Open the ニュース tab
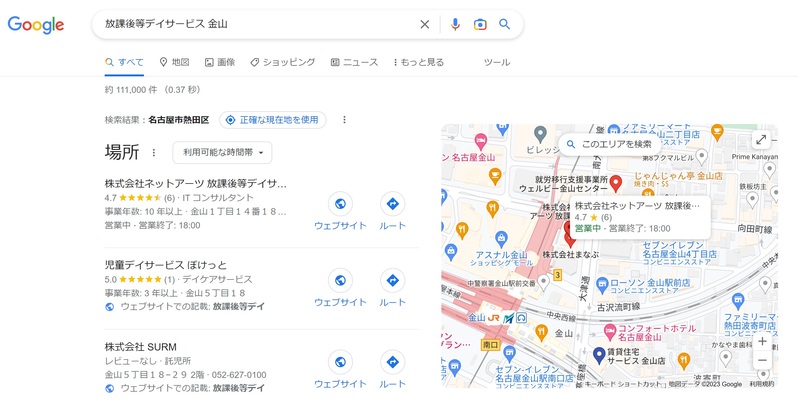This screenshot has height=415, width=798. coord(354,62)
